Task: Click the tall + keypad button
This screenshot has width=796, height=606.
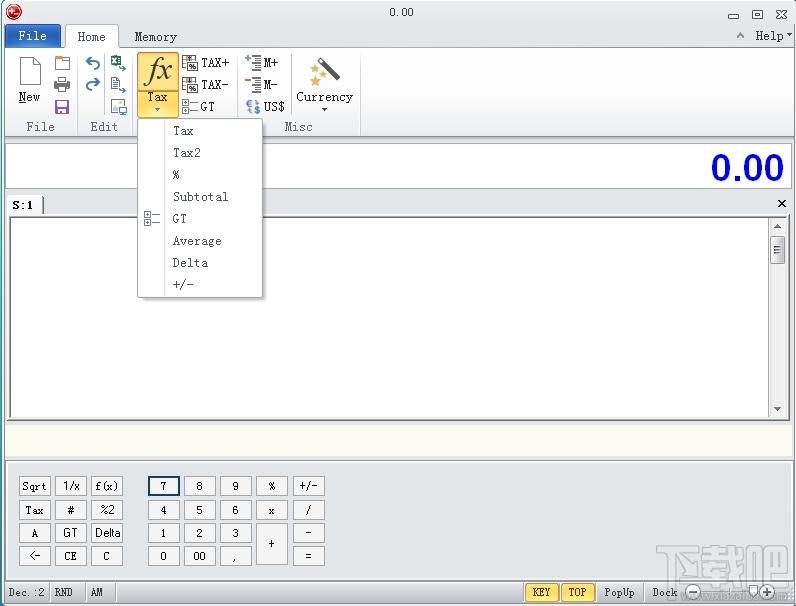Action: tap(272, 544)
